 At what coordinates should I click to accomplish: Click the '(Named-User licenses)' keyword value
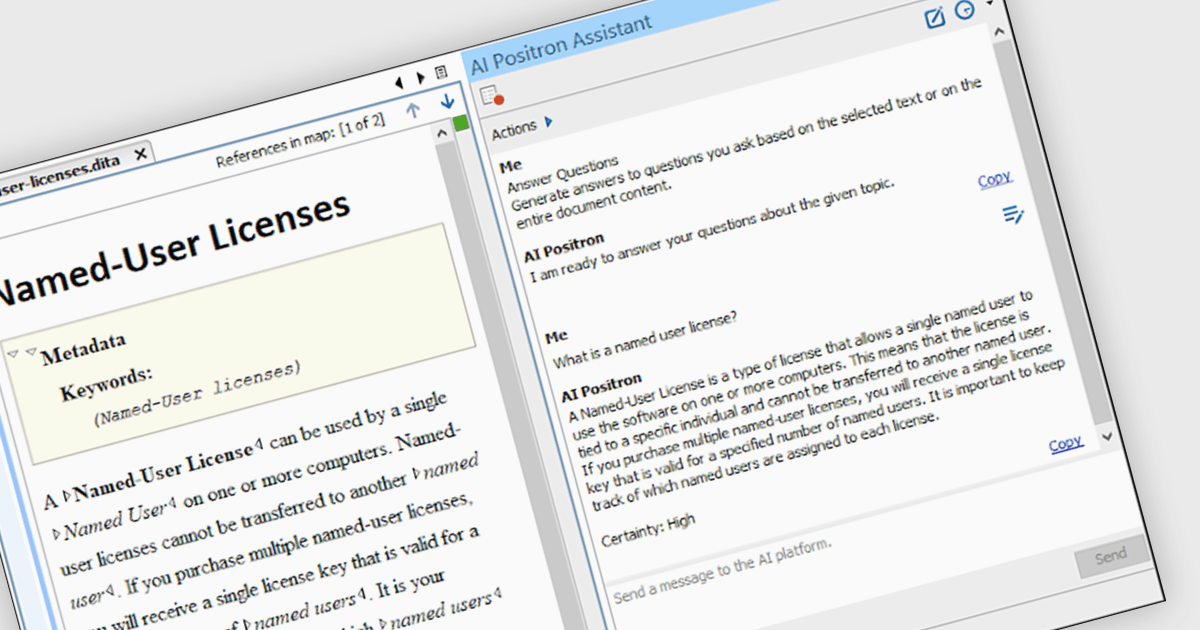tap(197, 392)
